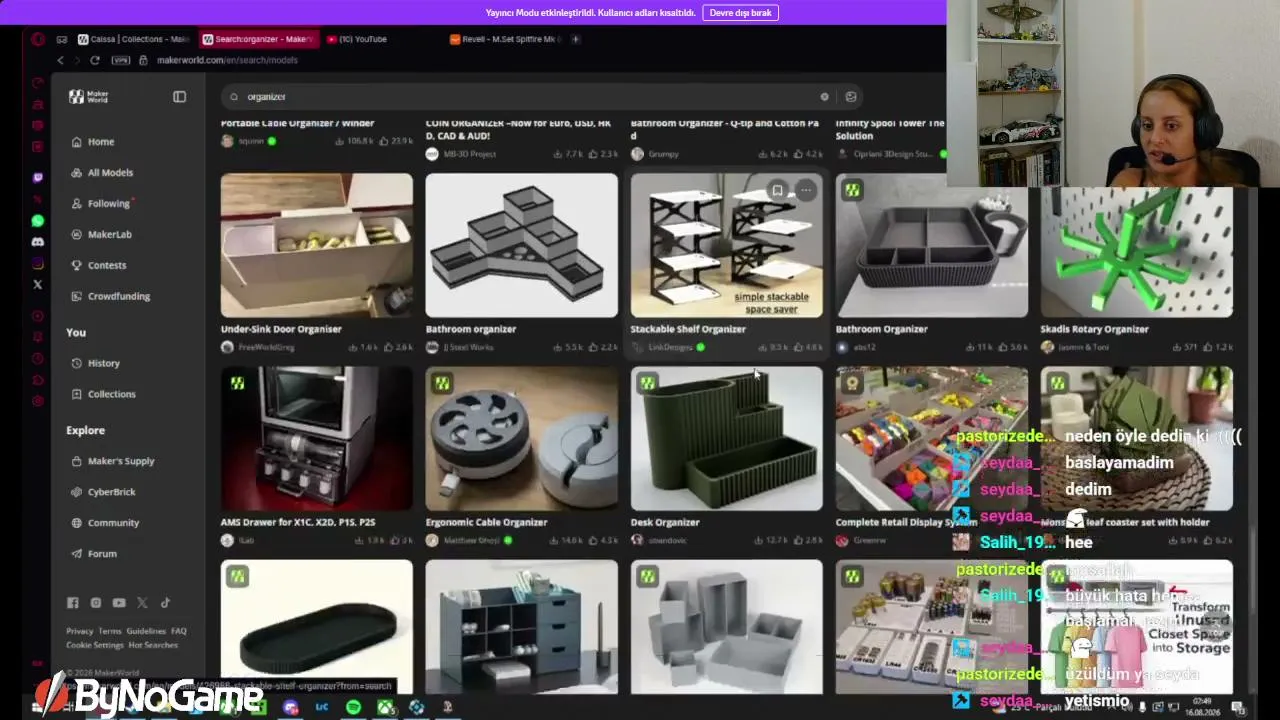
Task: Open Xbox app from the Windows taskbar
Action: (385, 707)
